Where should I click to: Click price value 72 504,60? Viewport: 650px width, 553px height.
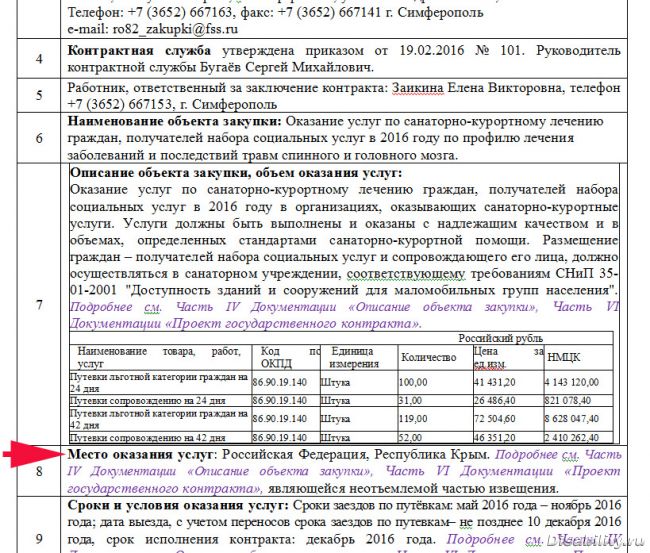495,419
